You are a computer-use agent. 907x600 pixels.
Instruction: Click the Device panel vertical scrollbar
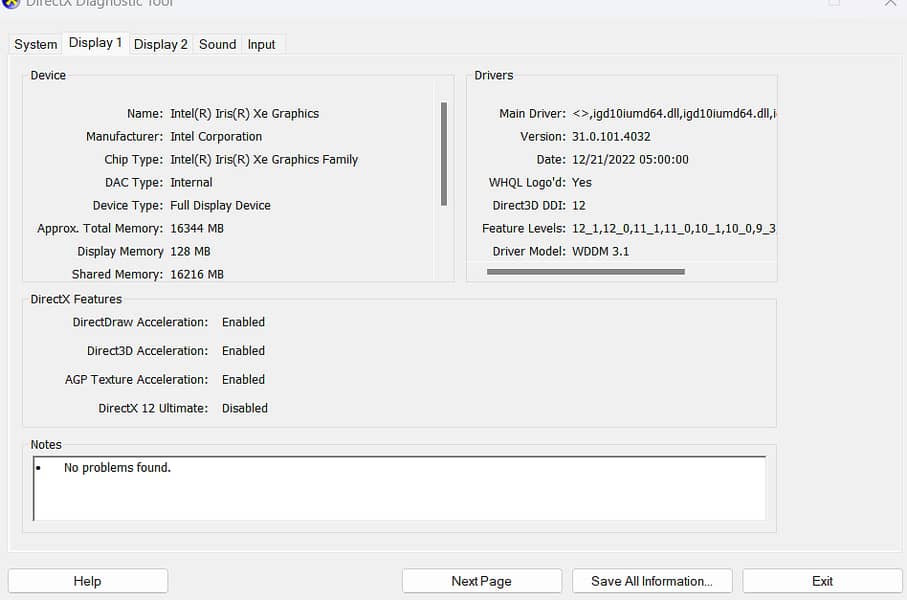click(444, 153)
